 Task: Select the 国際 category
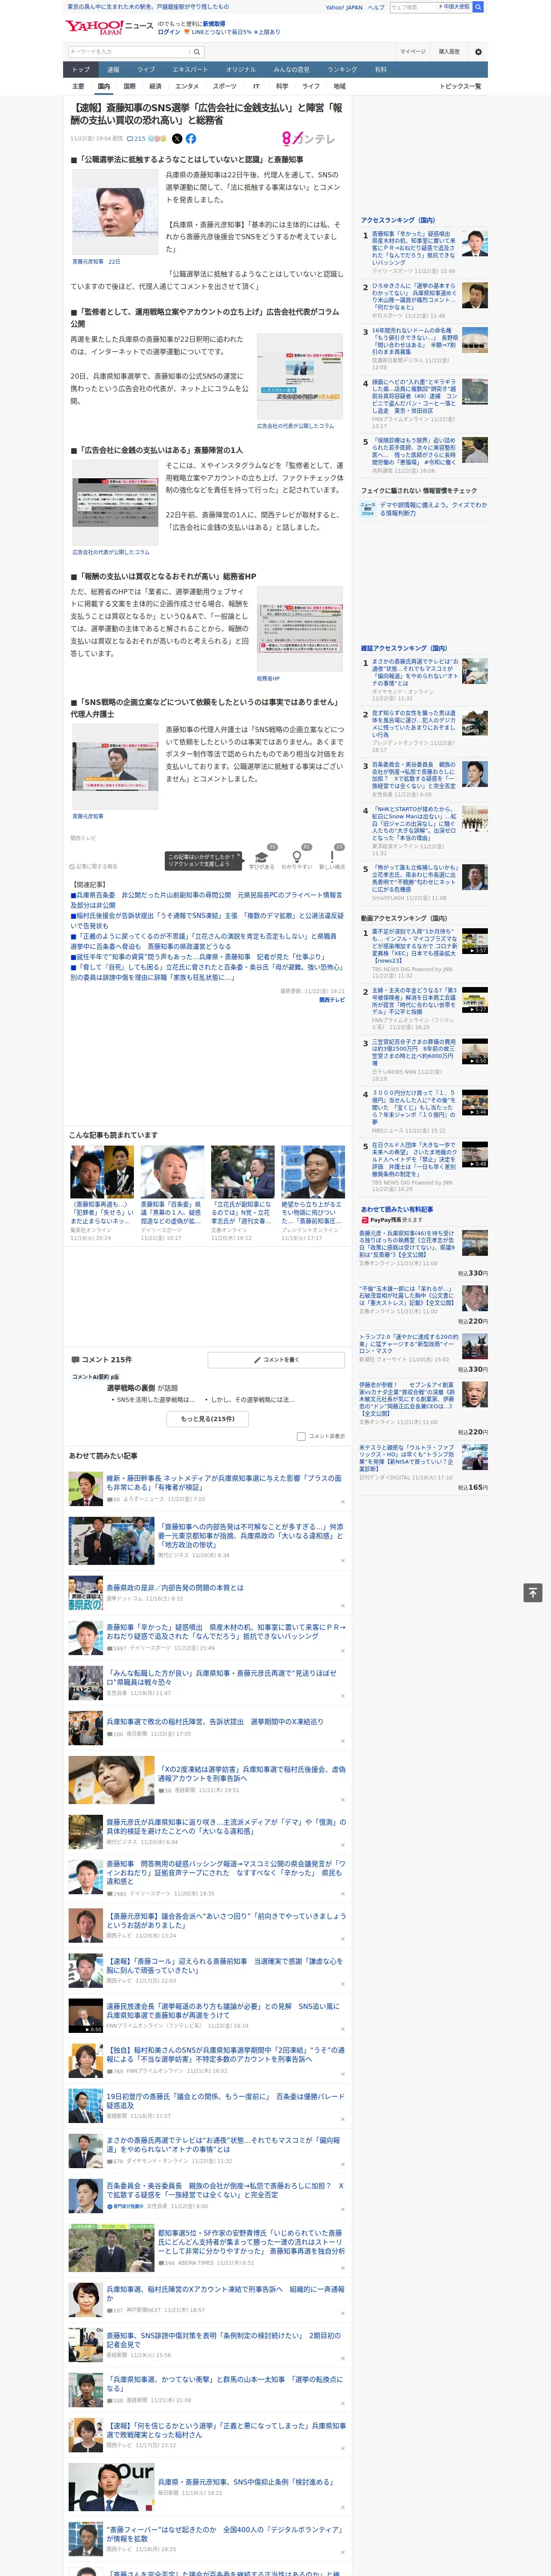click(x=129, y=86)
